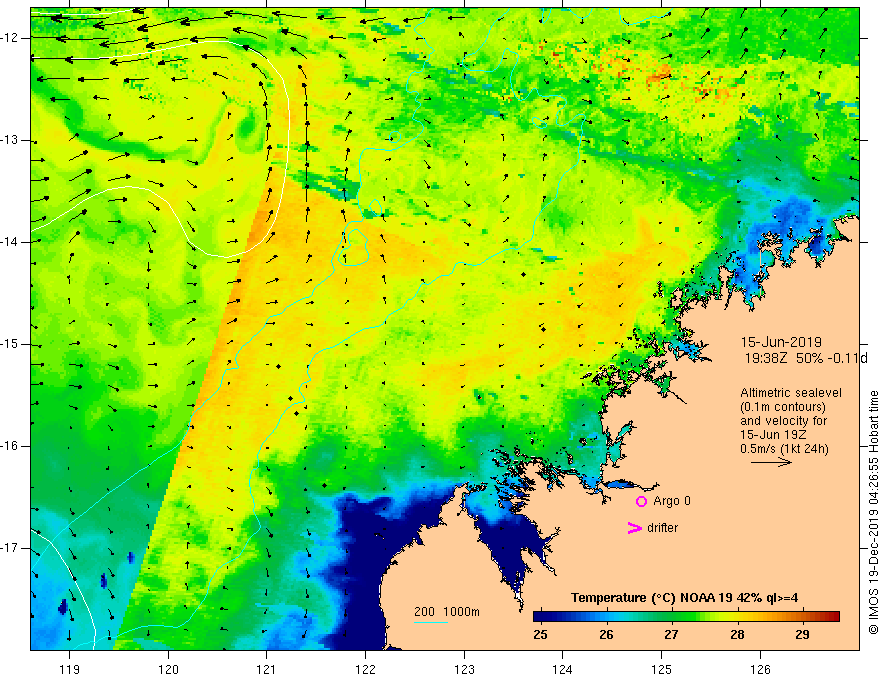Click the red end of color bar near 29

[832, 617]
